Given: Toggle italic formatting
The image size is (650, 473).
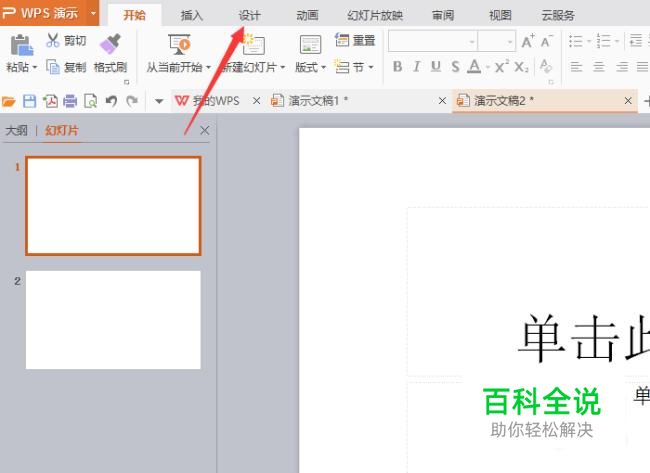Looking at the screenshot, I should pos(417,66).
